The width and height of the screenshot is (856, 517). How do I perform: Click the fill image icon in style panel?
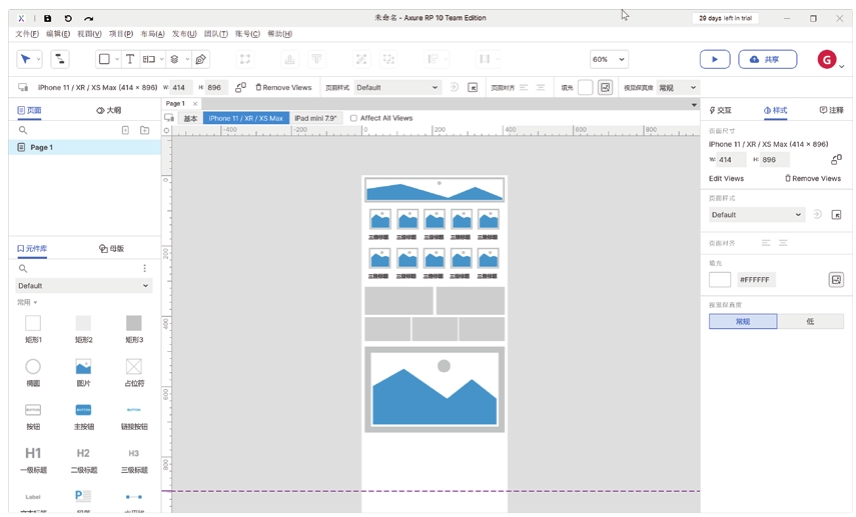point(836,280)
